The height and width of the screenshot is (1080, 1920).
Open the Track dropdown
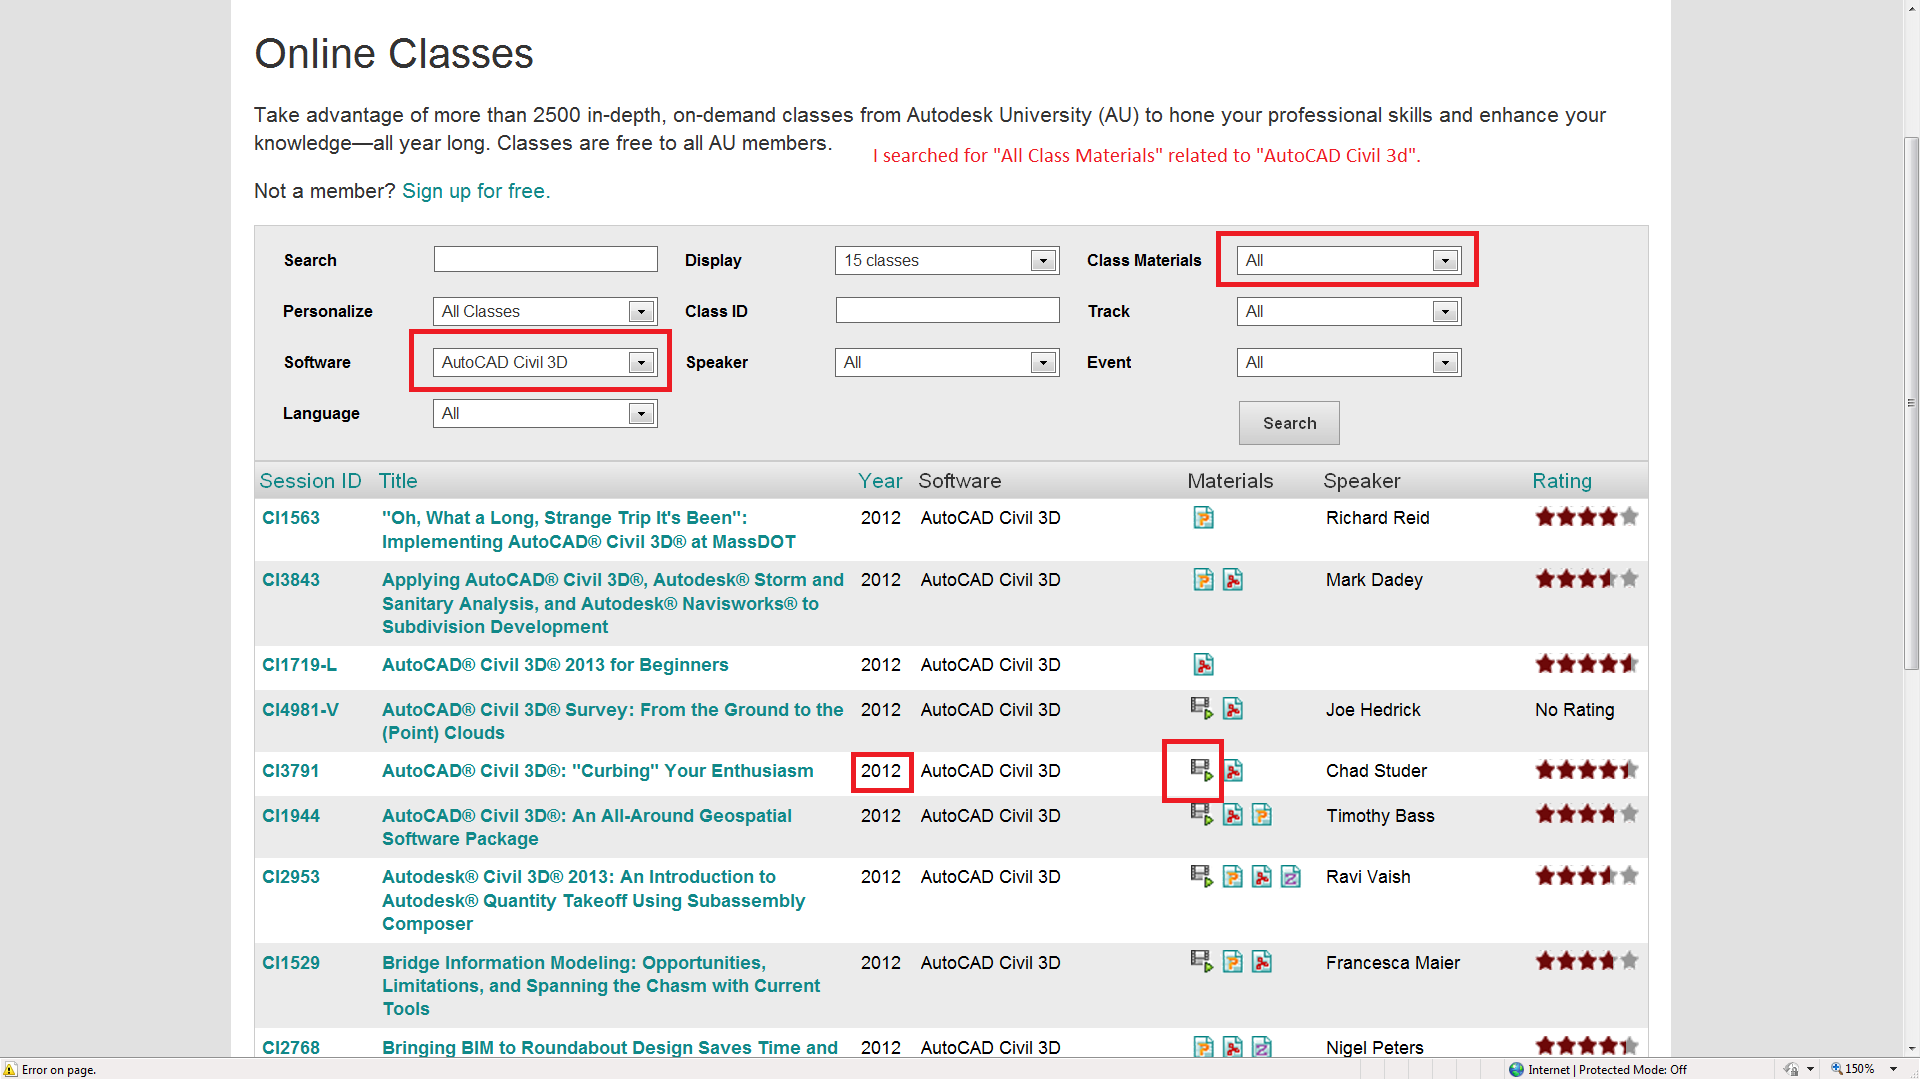(1349, 311)
